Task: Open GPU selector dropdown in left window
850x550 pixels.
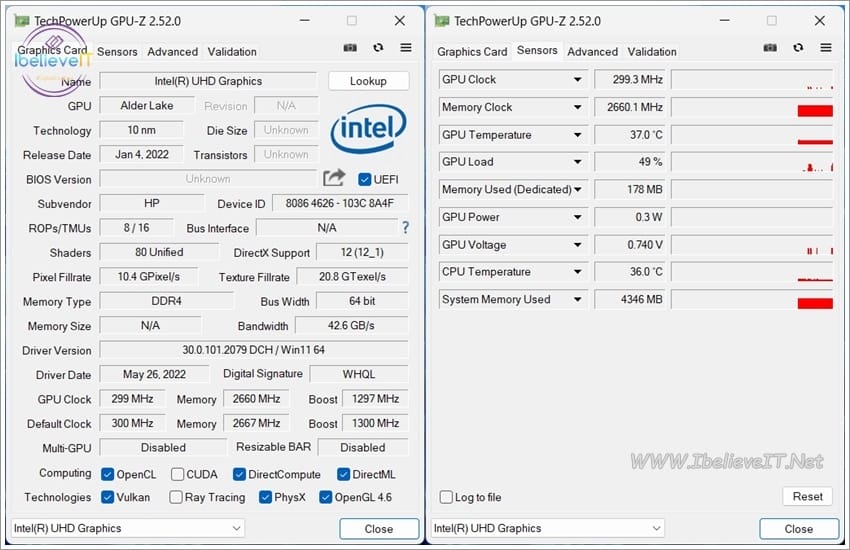Action: (128, 528)
